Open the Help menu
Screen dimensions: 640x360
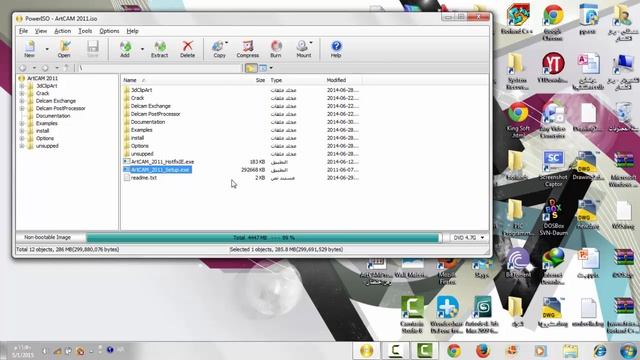(132, 31)
